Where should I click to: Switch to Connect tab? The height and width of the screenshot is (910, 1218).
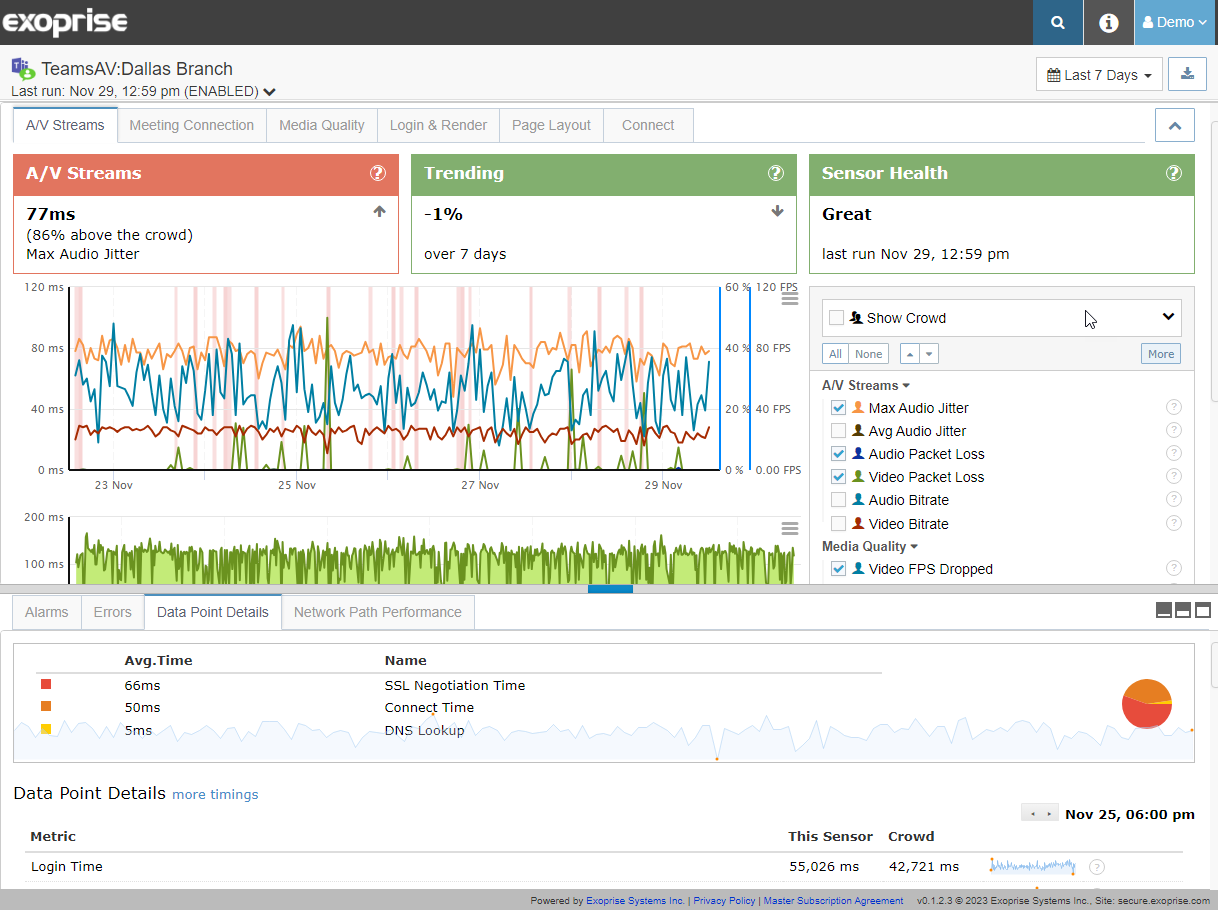648,125
